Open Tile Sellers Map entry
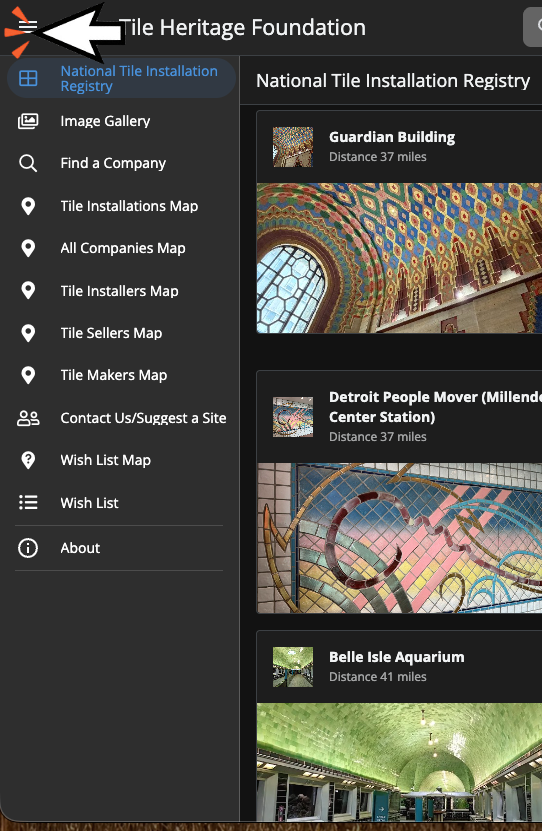The image size is (542, 831). pos(121,333)
